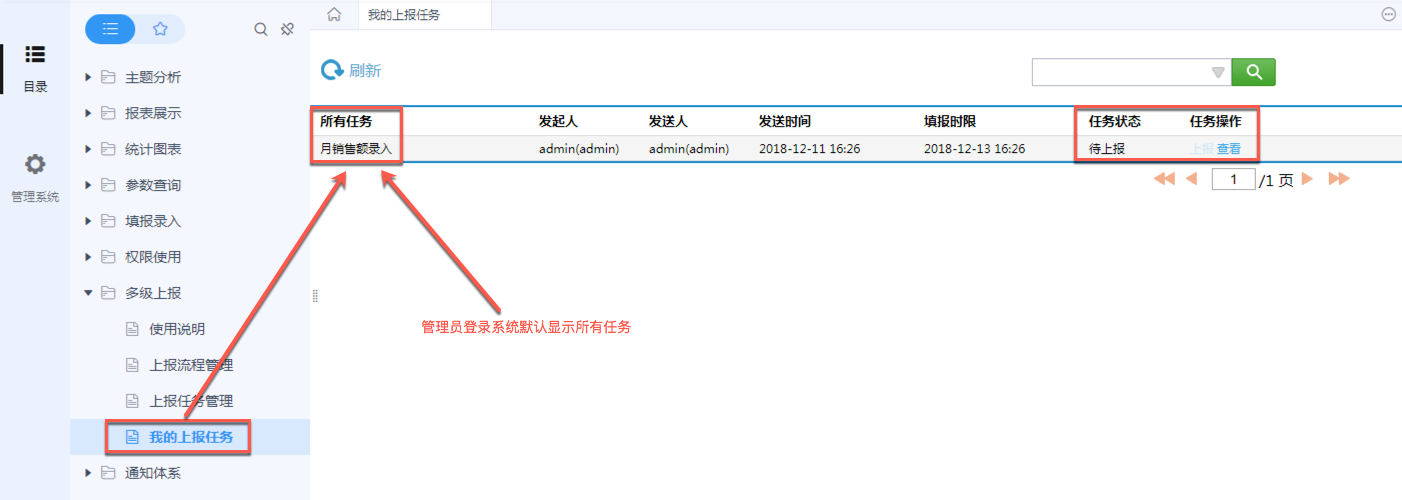This screenshot has width=1402, height=500.
Task: Click the 2018-12-11 16:26 send time cell
Action: (x=809, y=149)
